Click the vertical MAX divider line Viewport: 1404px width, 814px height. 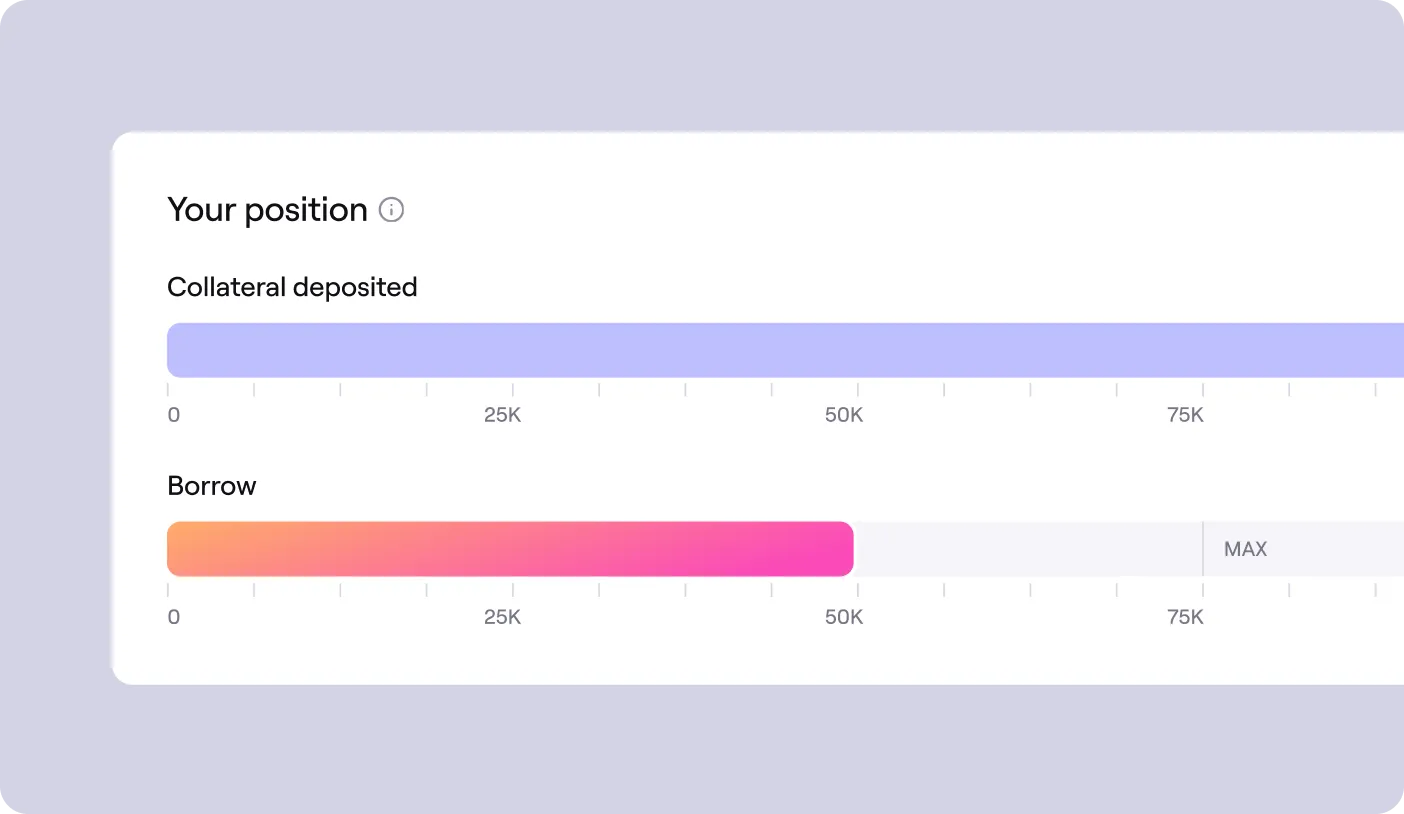point(1202,549)
